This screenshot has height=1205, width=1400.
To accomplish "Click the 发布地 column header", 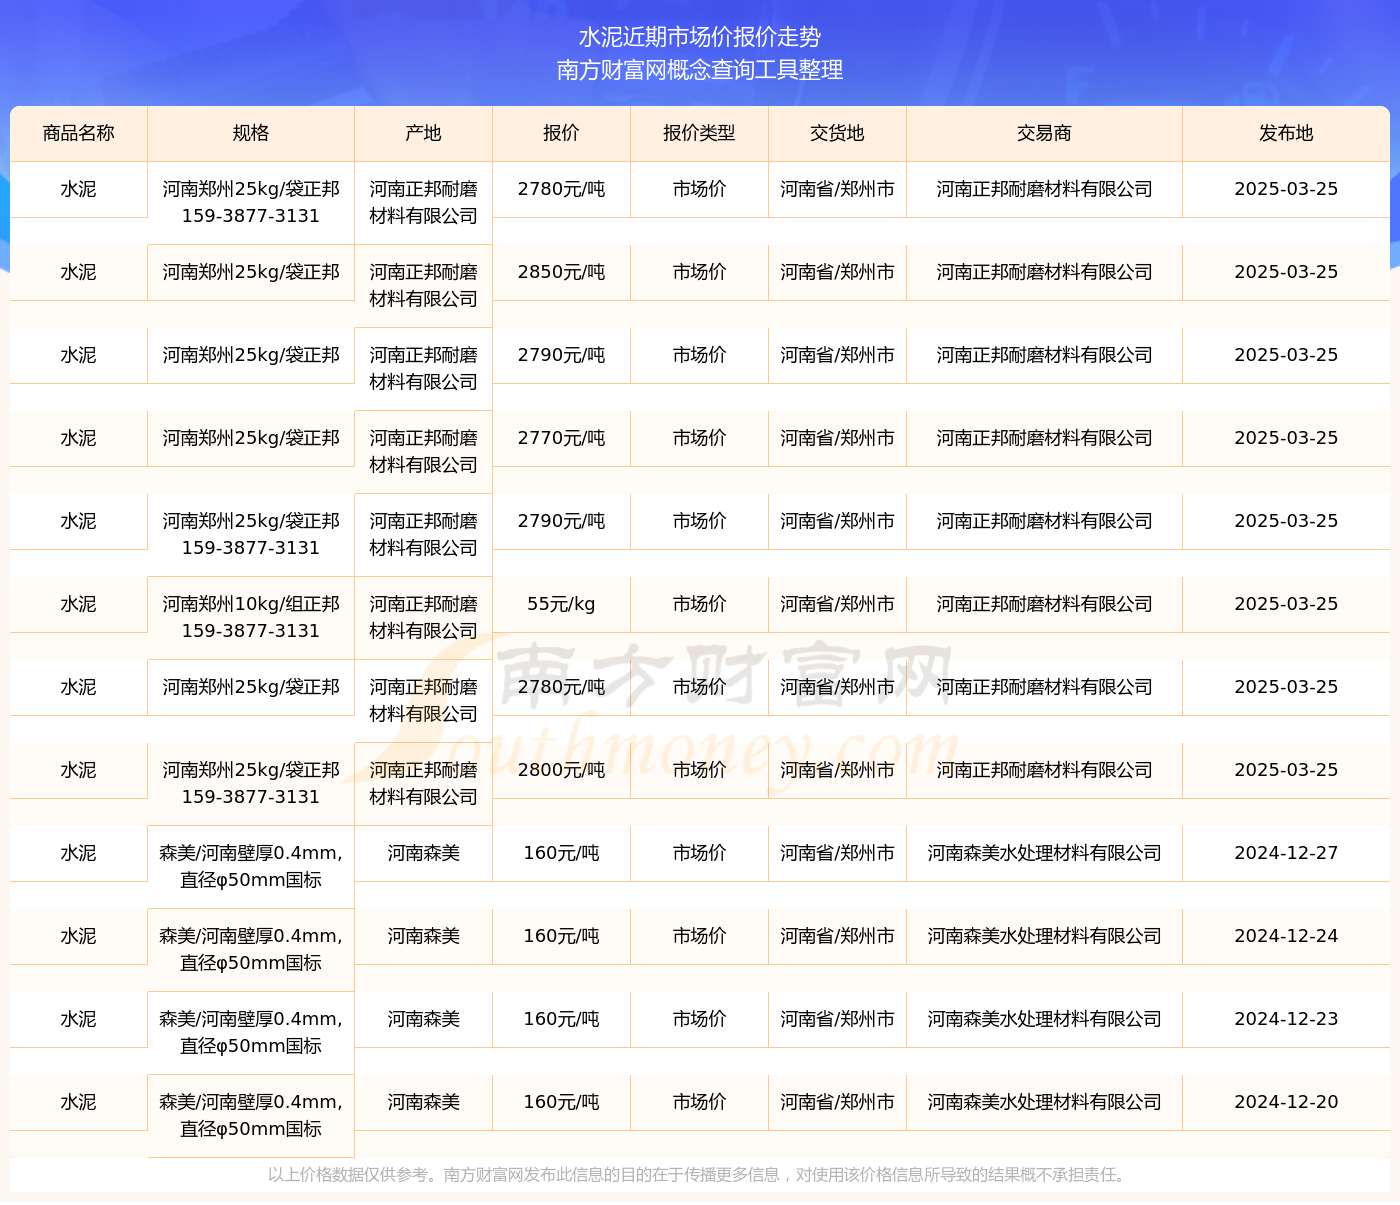I will click(1286, 133).
